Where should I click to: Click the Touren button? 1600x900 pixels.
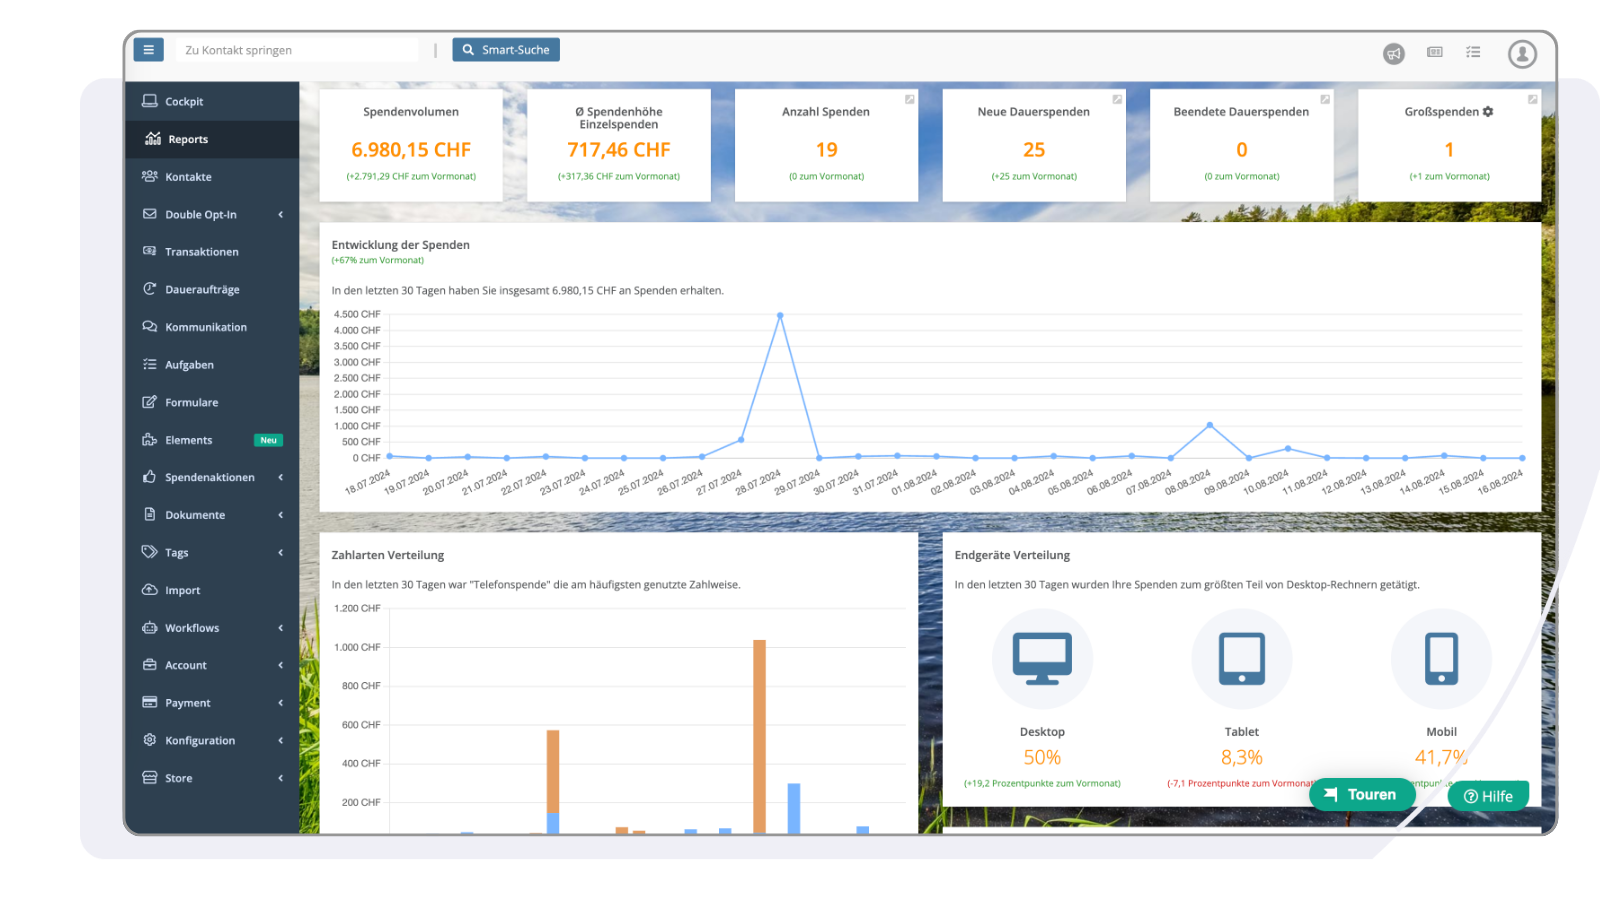click(x=1362, y=794)
